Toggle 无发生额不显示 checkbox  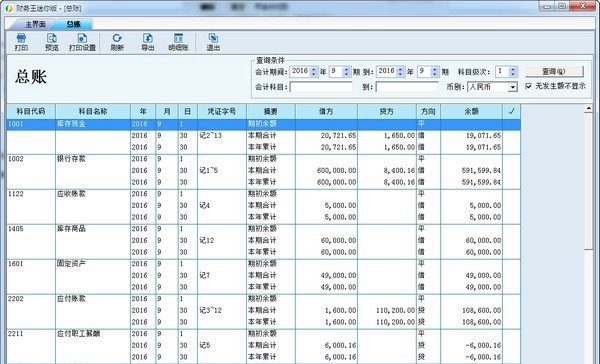(x=528, y=86)
